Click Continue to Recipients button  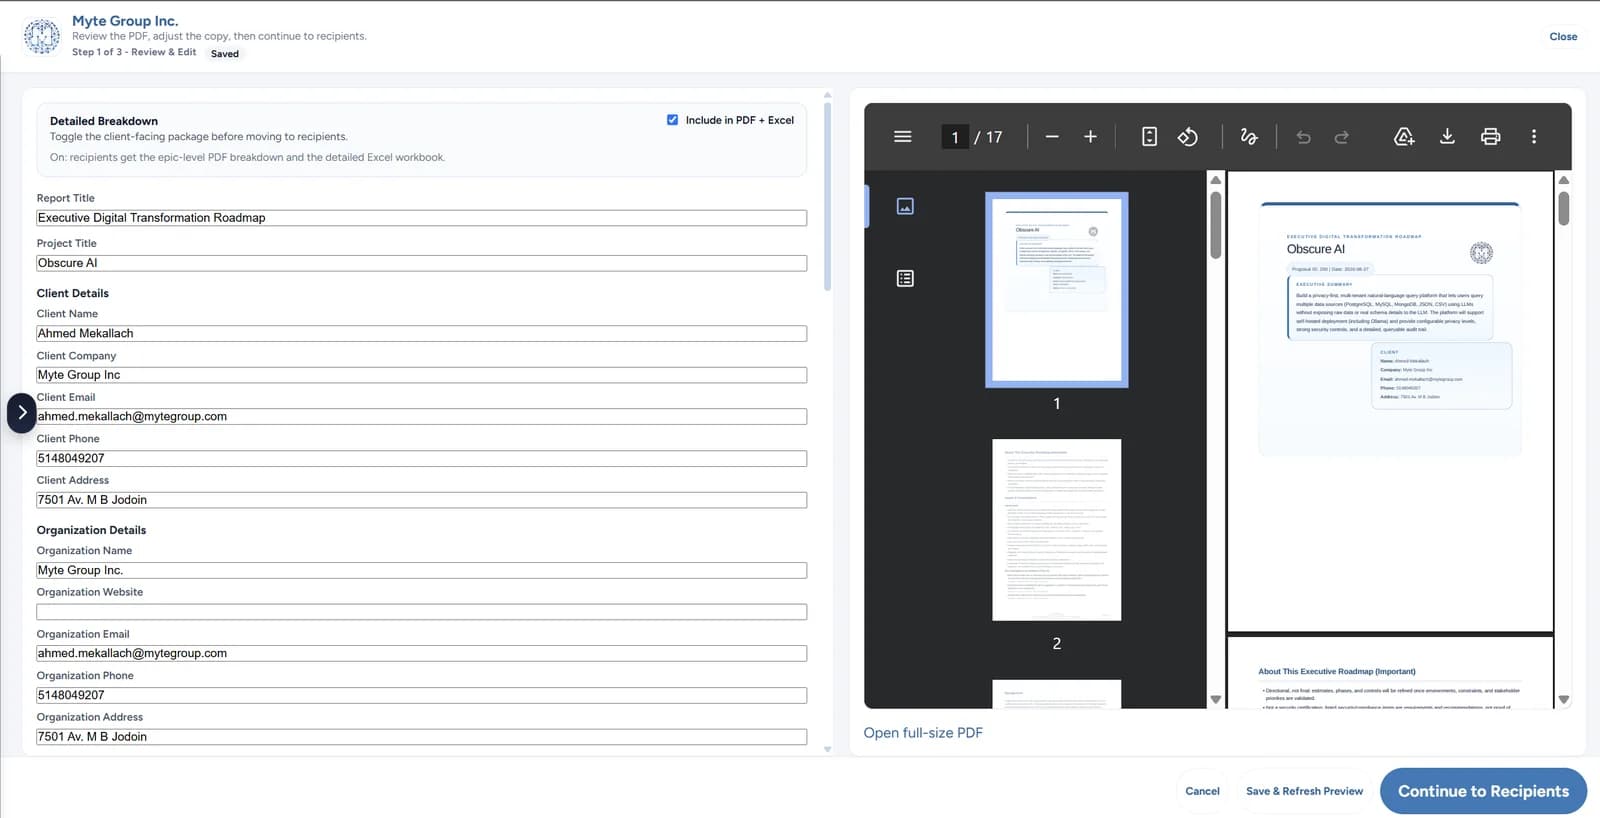pos(1483,791)
